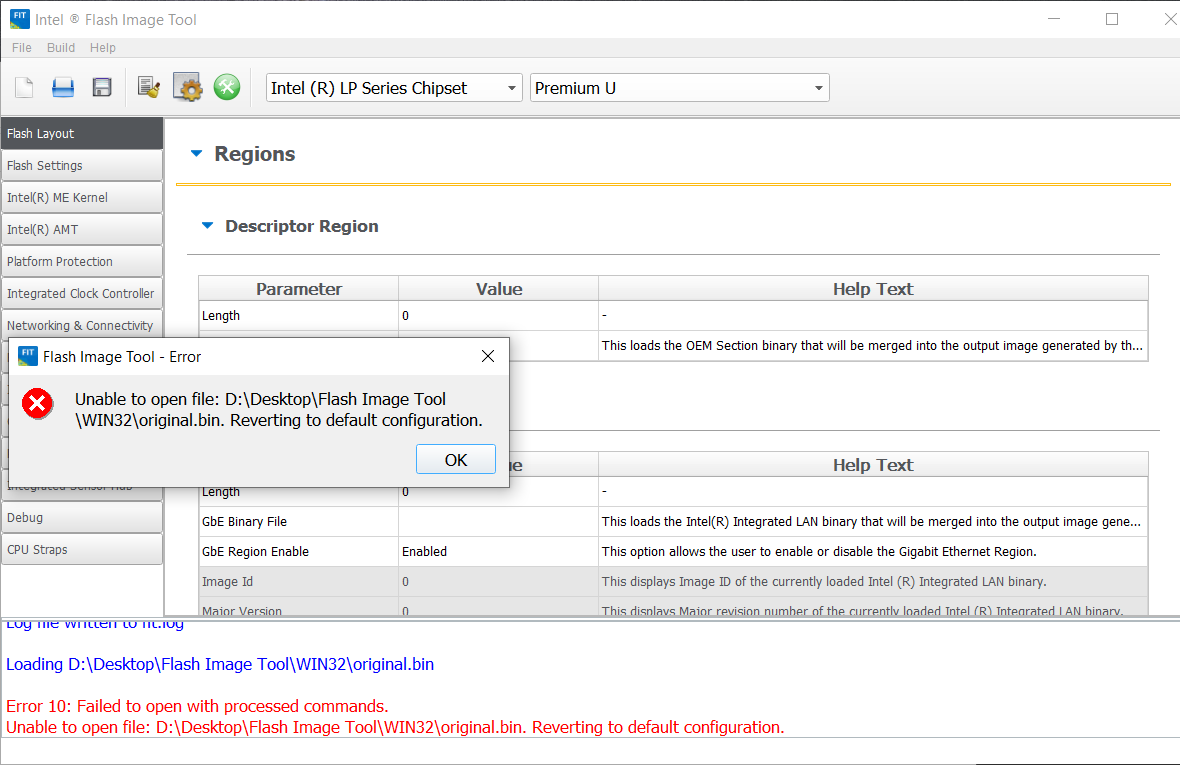Select the Flash Layout tab
The width and height of the screenshot is (1180, 765).
coord(81,133)
